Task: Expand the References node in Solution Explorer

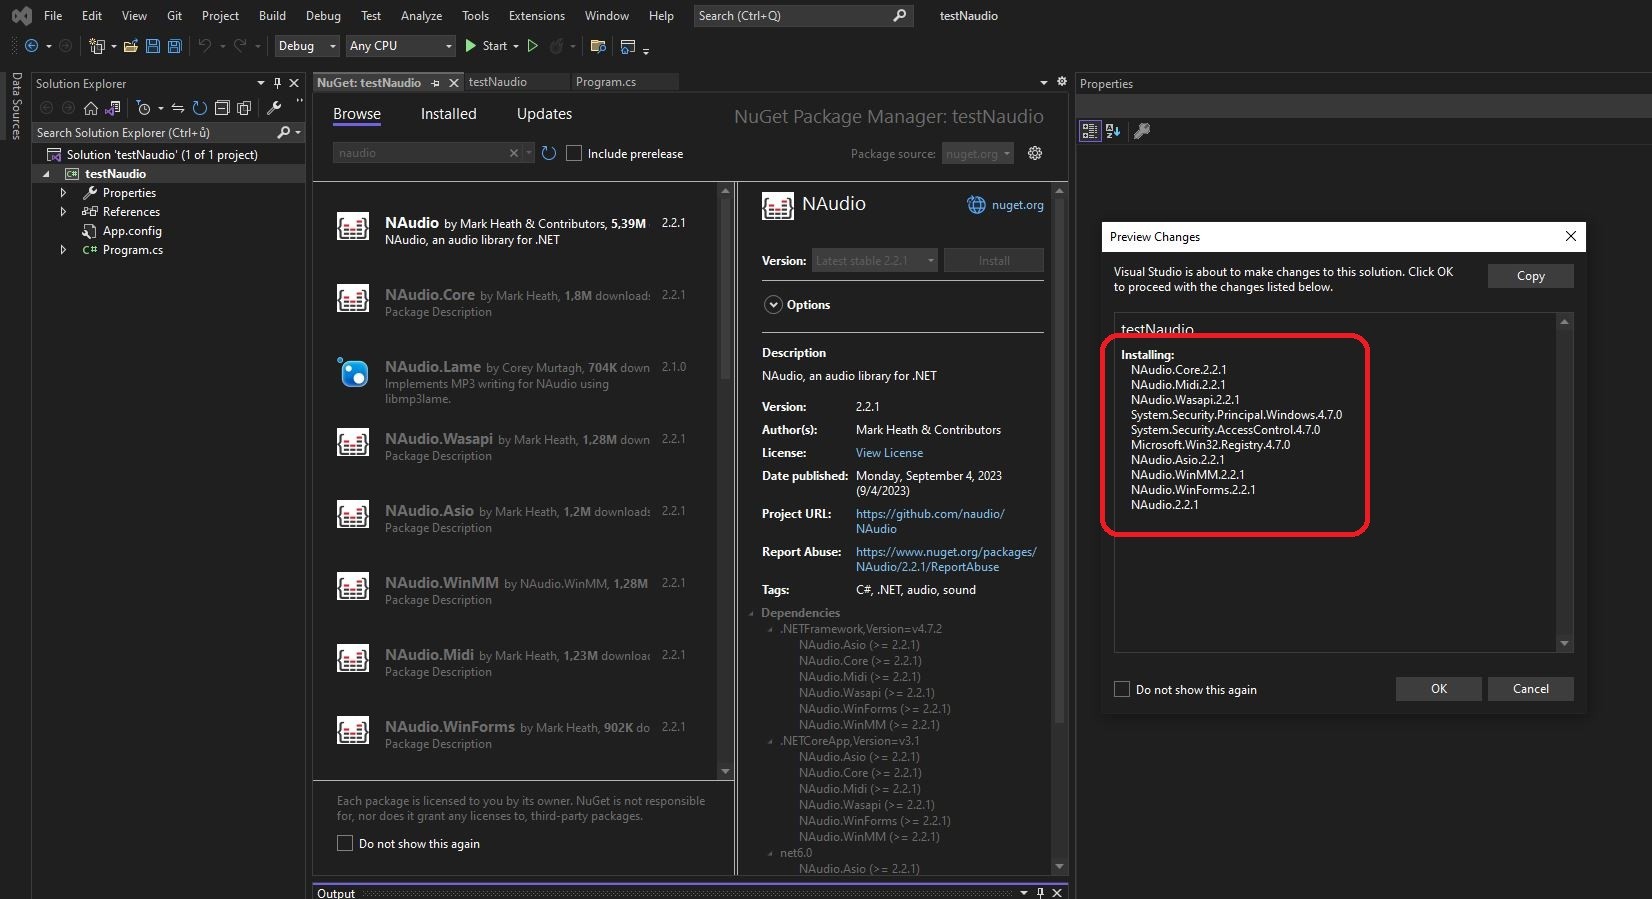Action: coord(63,212)
